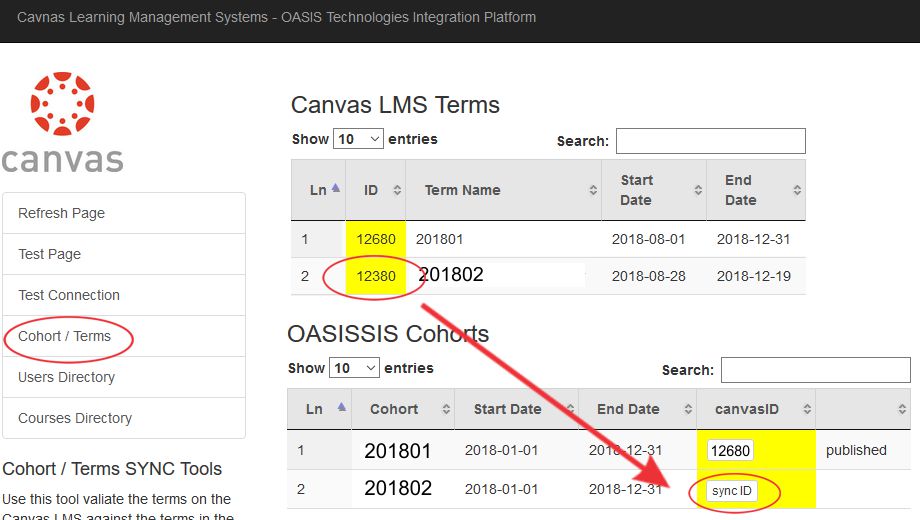This screenshot has width=920, height=520.
Task: Click term name 201802 in Terms table
Action: point(451,274)
